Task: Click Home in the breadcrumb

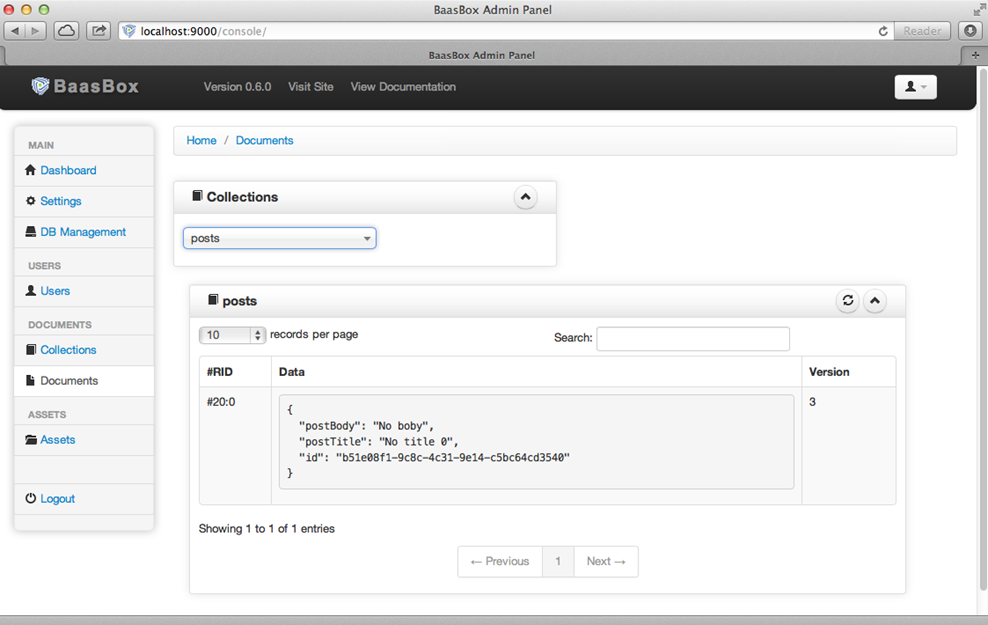Action: (201, 140)
